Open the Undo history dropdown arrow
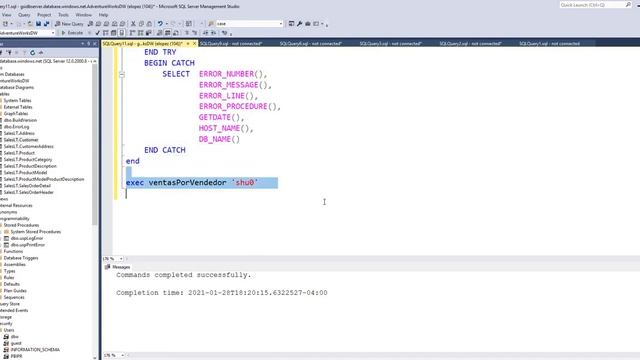The width and height of the screenshot is (640, 360). pyautogui.click(x=166, y=24)
